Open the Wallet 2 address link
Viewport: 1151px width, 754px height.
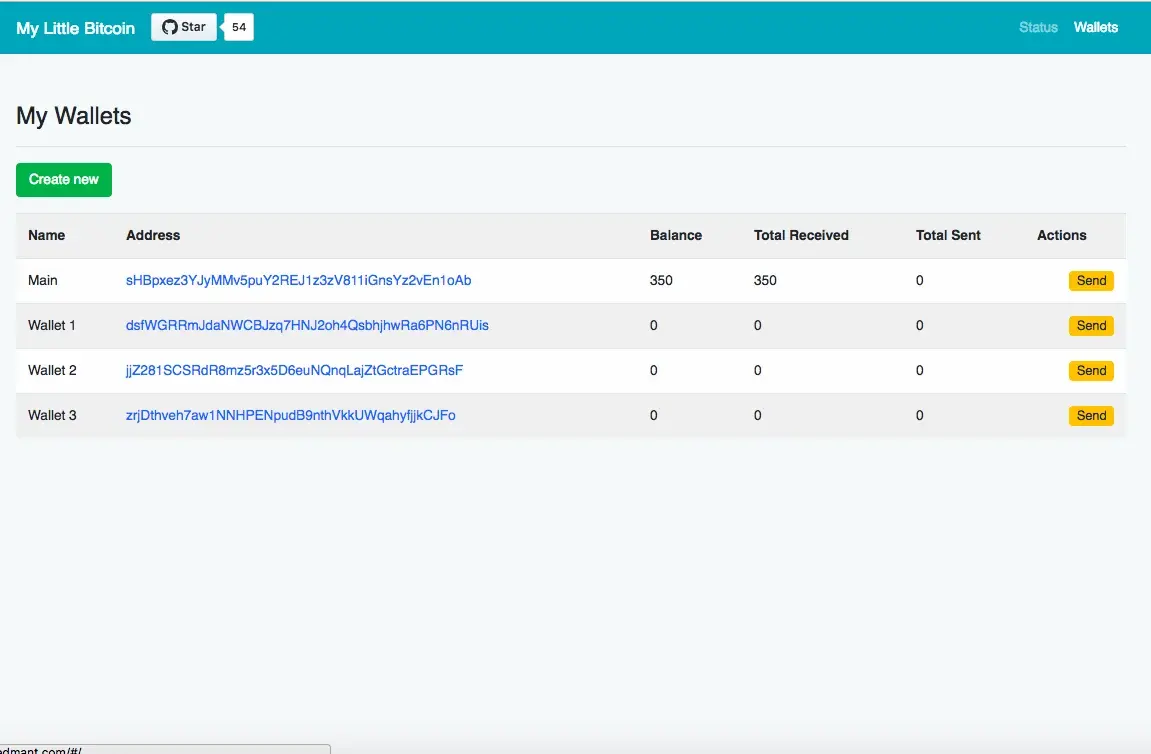[294, 370]
